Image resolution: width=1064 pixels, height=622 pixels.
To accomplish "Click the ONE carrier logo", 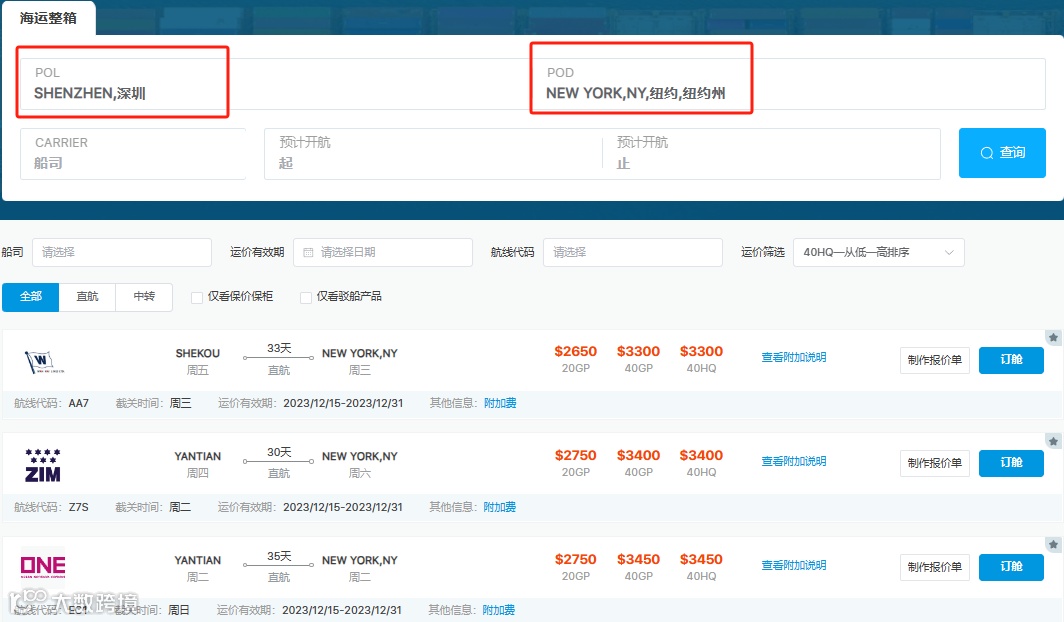I will 42,566.
